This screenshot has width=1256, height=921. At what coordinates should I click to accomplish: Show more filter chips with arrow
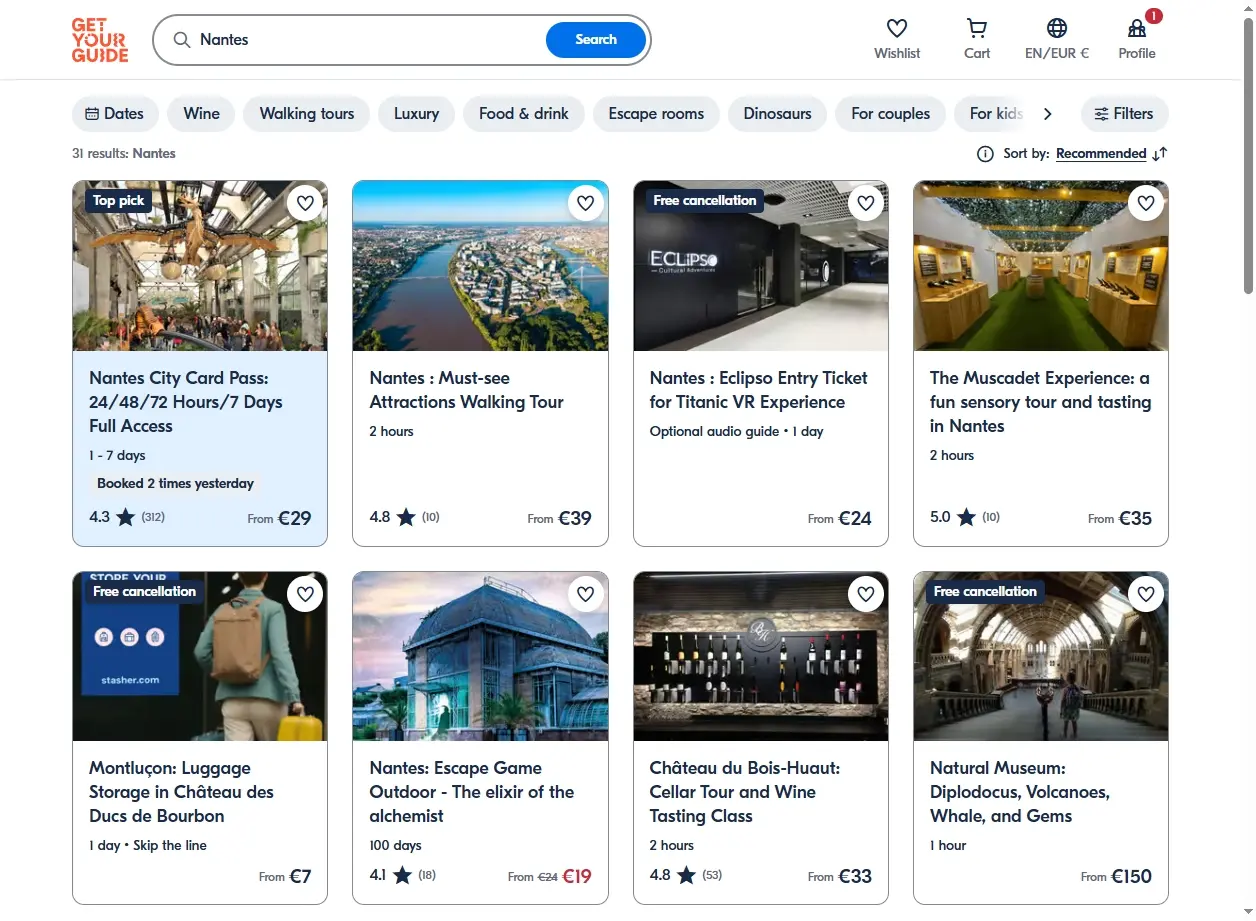(1048, 114)
